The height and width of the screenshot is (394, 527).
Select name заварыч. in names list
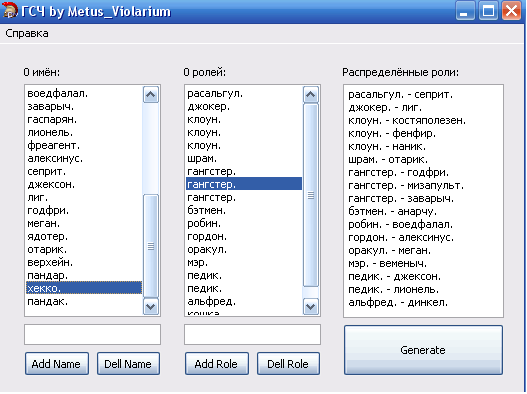coord(84,107)
